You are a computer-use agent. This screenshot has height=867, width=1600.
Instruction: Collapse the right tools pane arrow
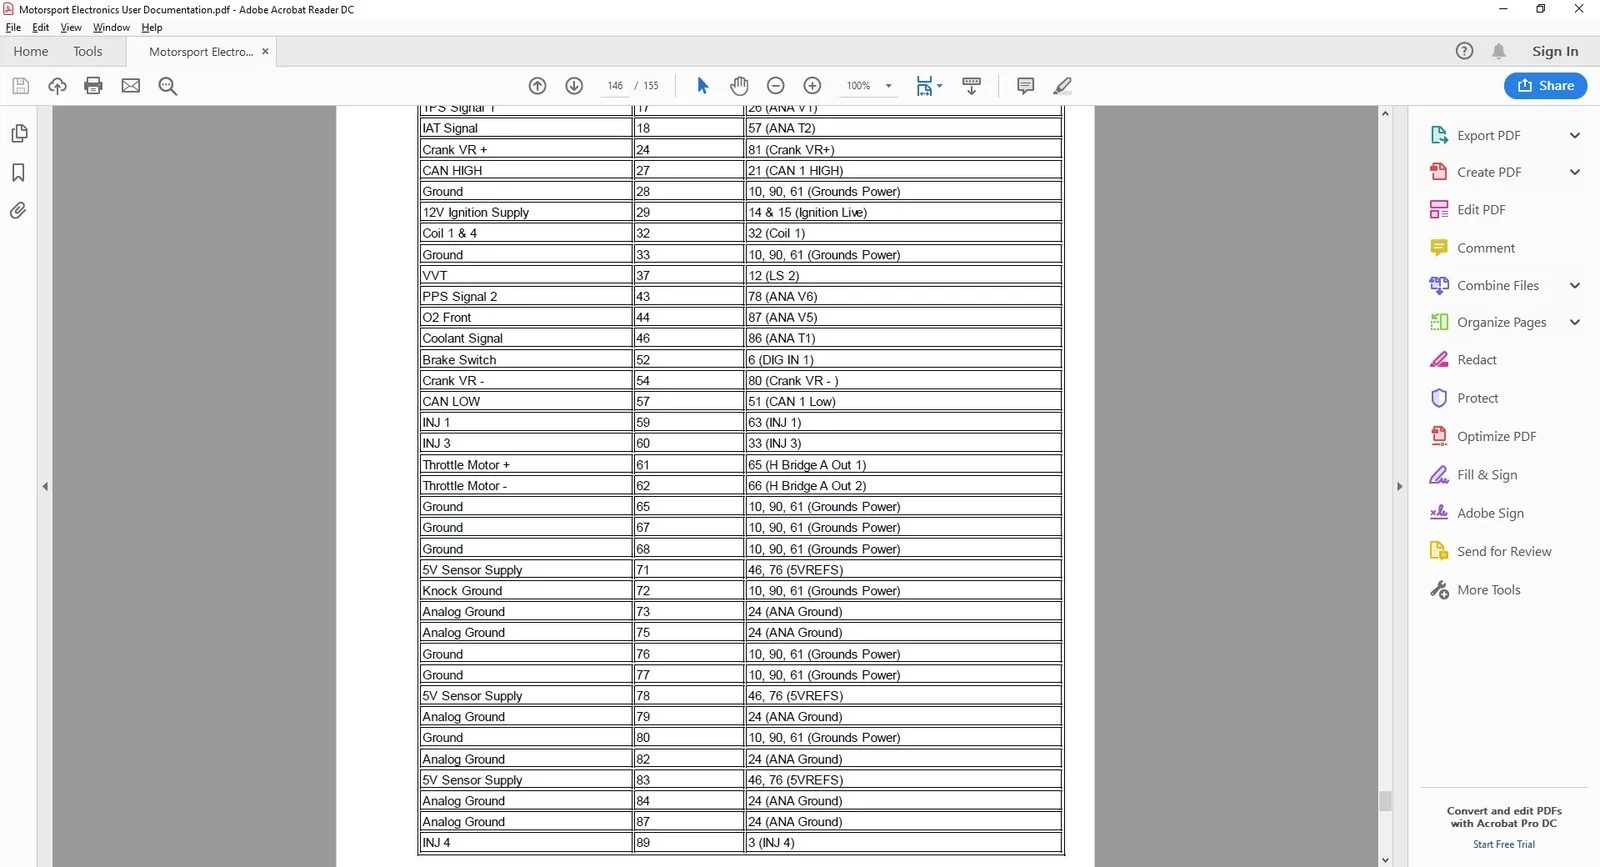pos(1399,487)
